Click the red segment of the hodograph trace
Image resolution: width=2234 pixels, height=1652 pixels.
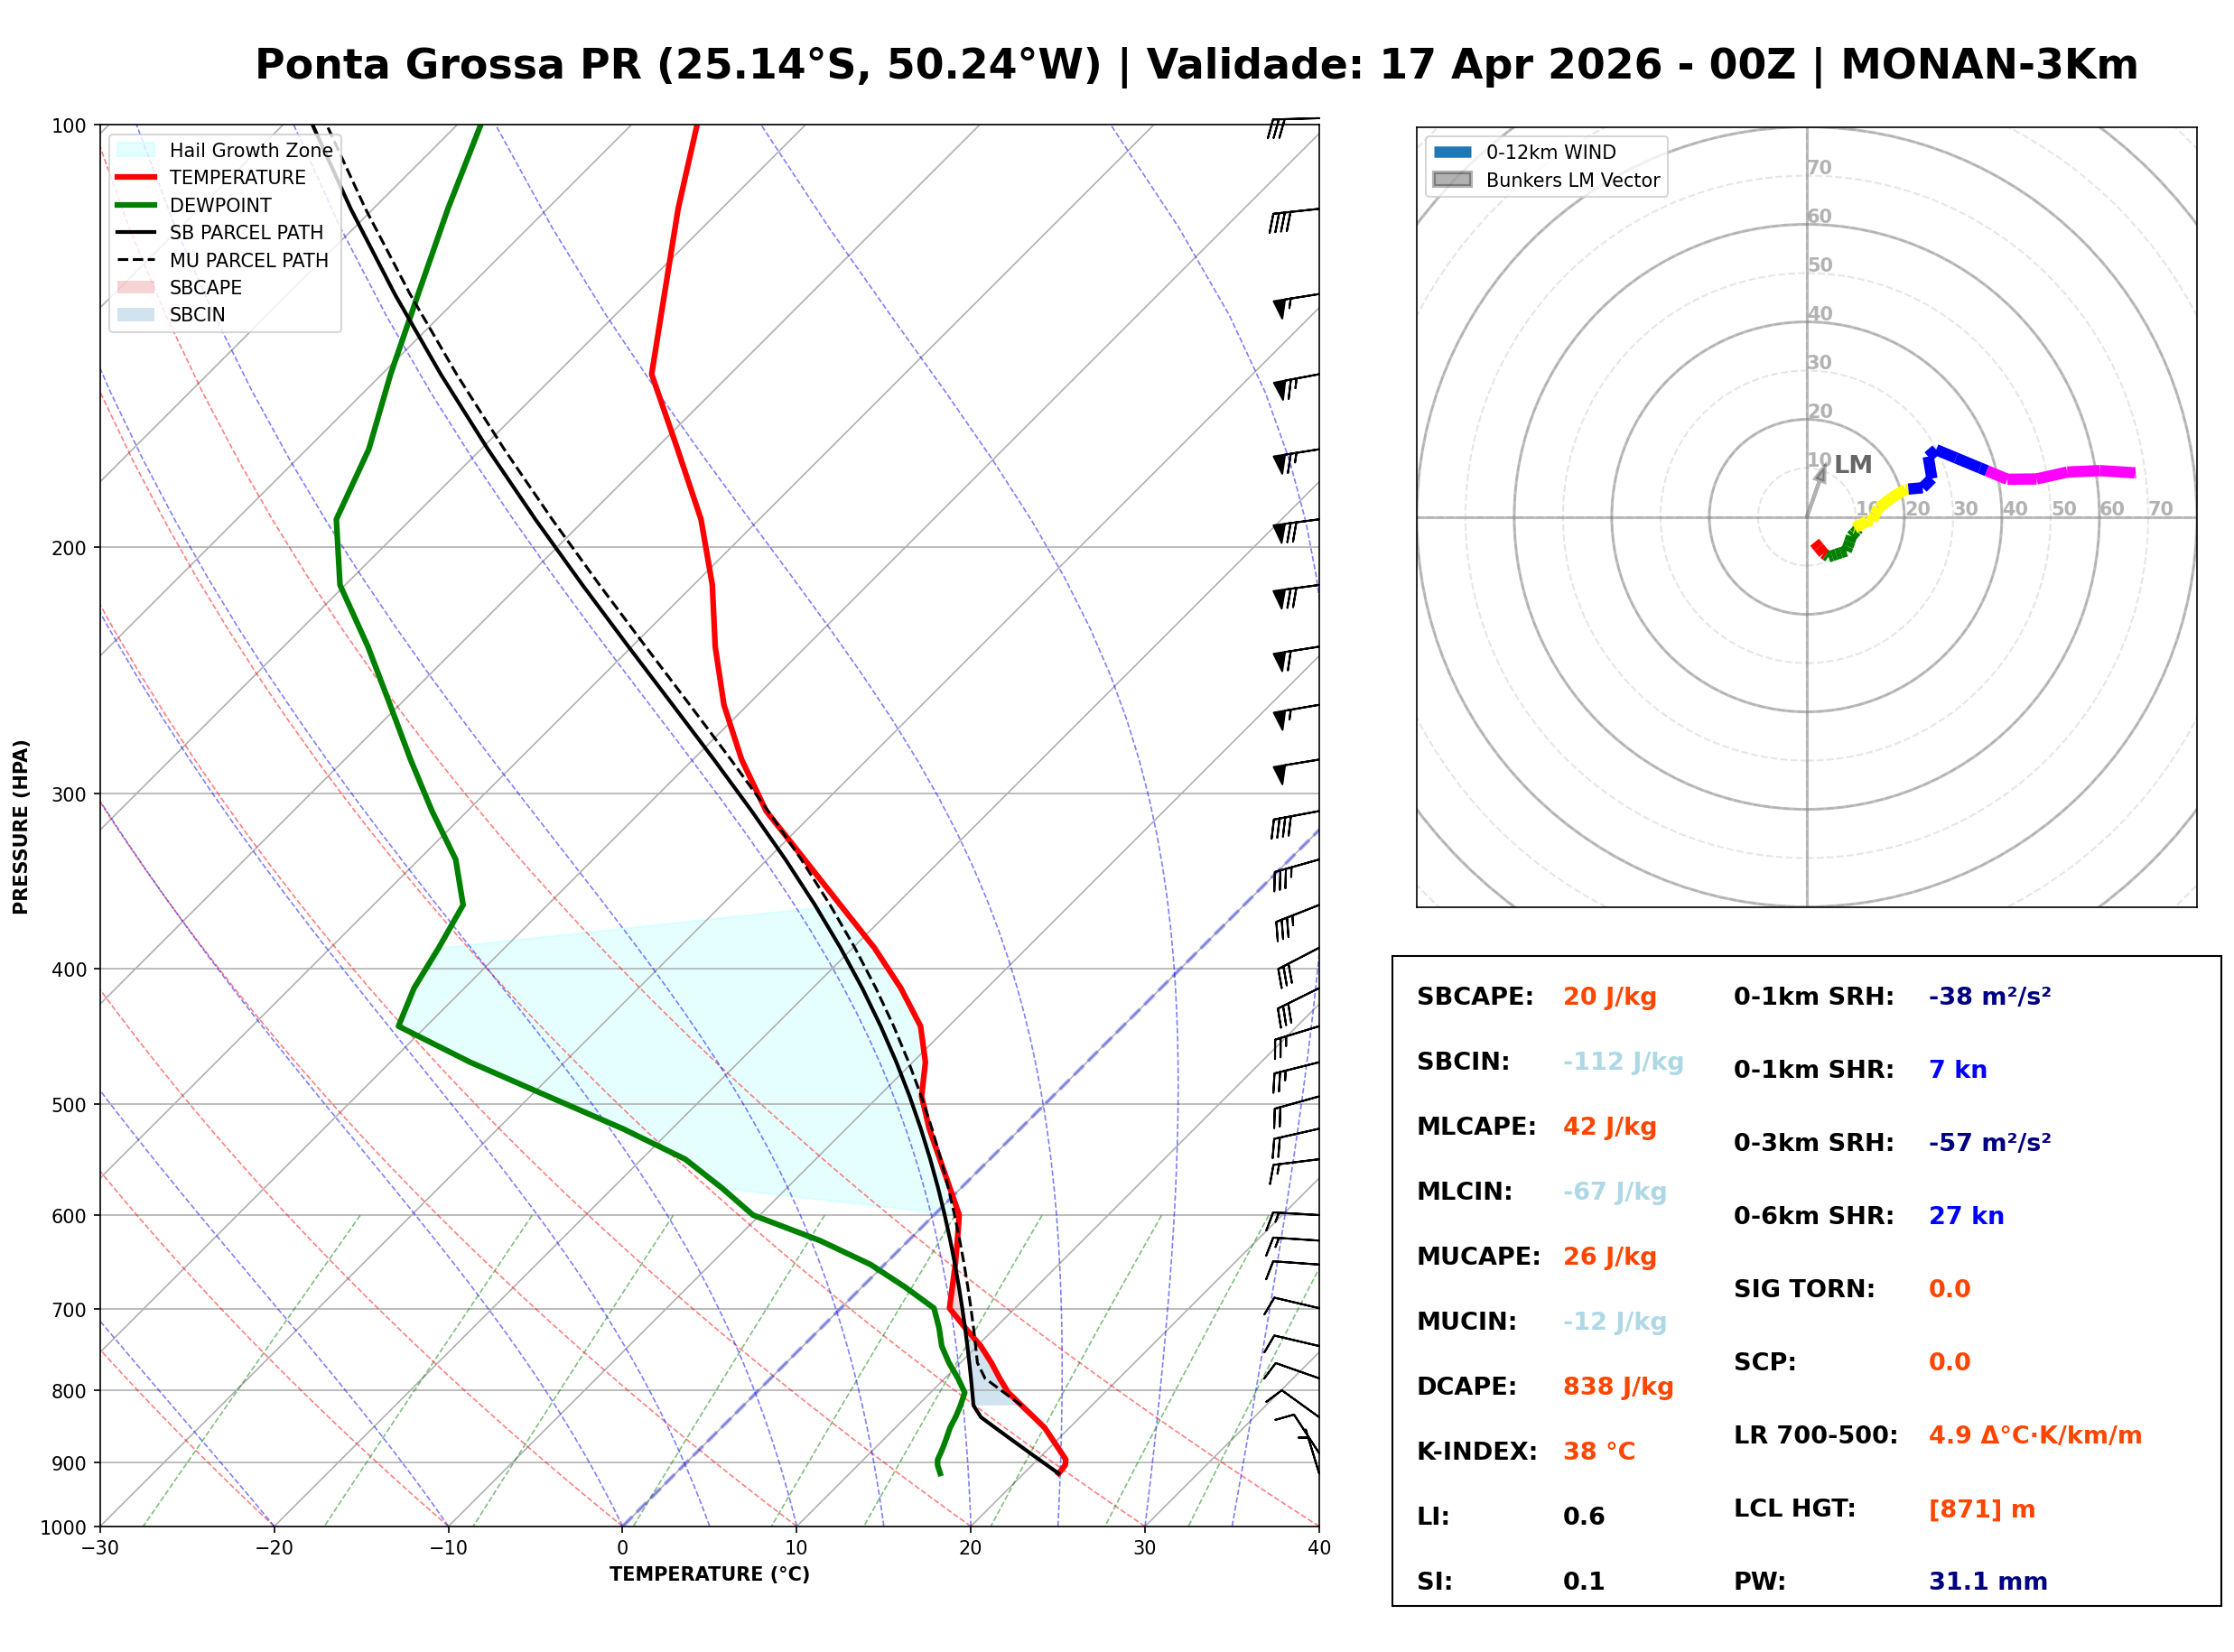pyautogui.click(x=1819, y=547)
